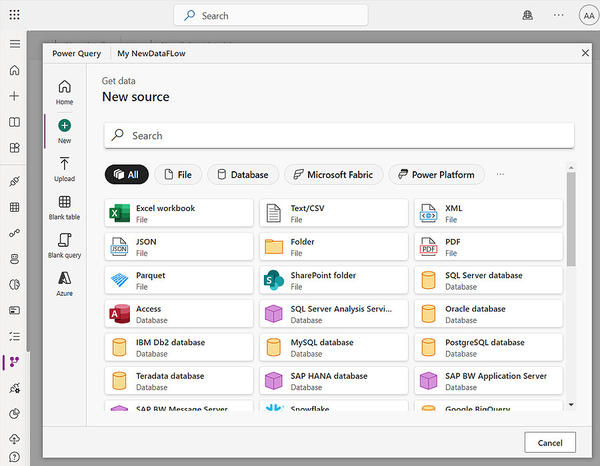600x466 pixels.
Task: Collapse the navigation hamburger menu
Action: (15, 44)
